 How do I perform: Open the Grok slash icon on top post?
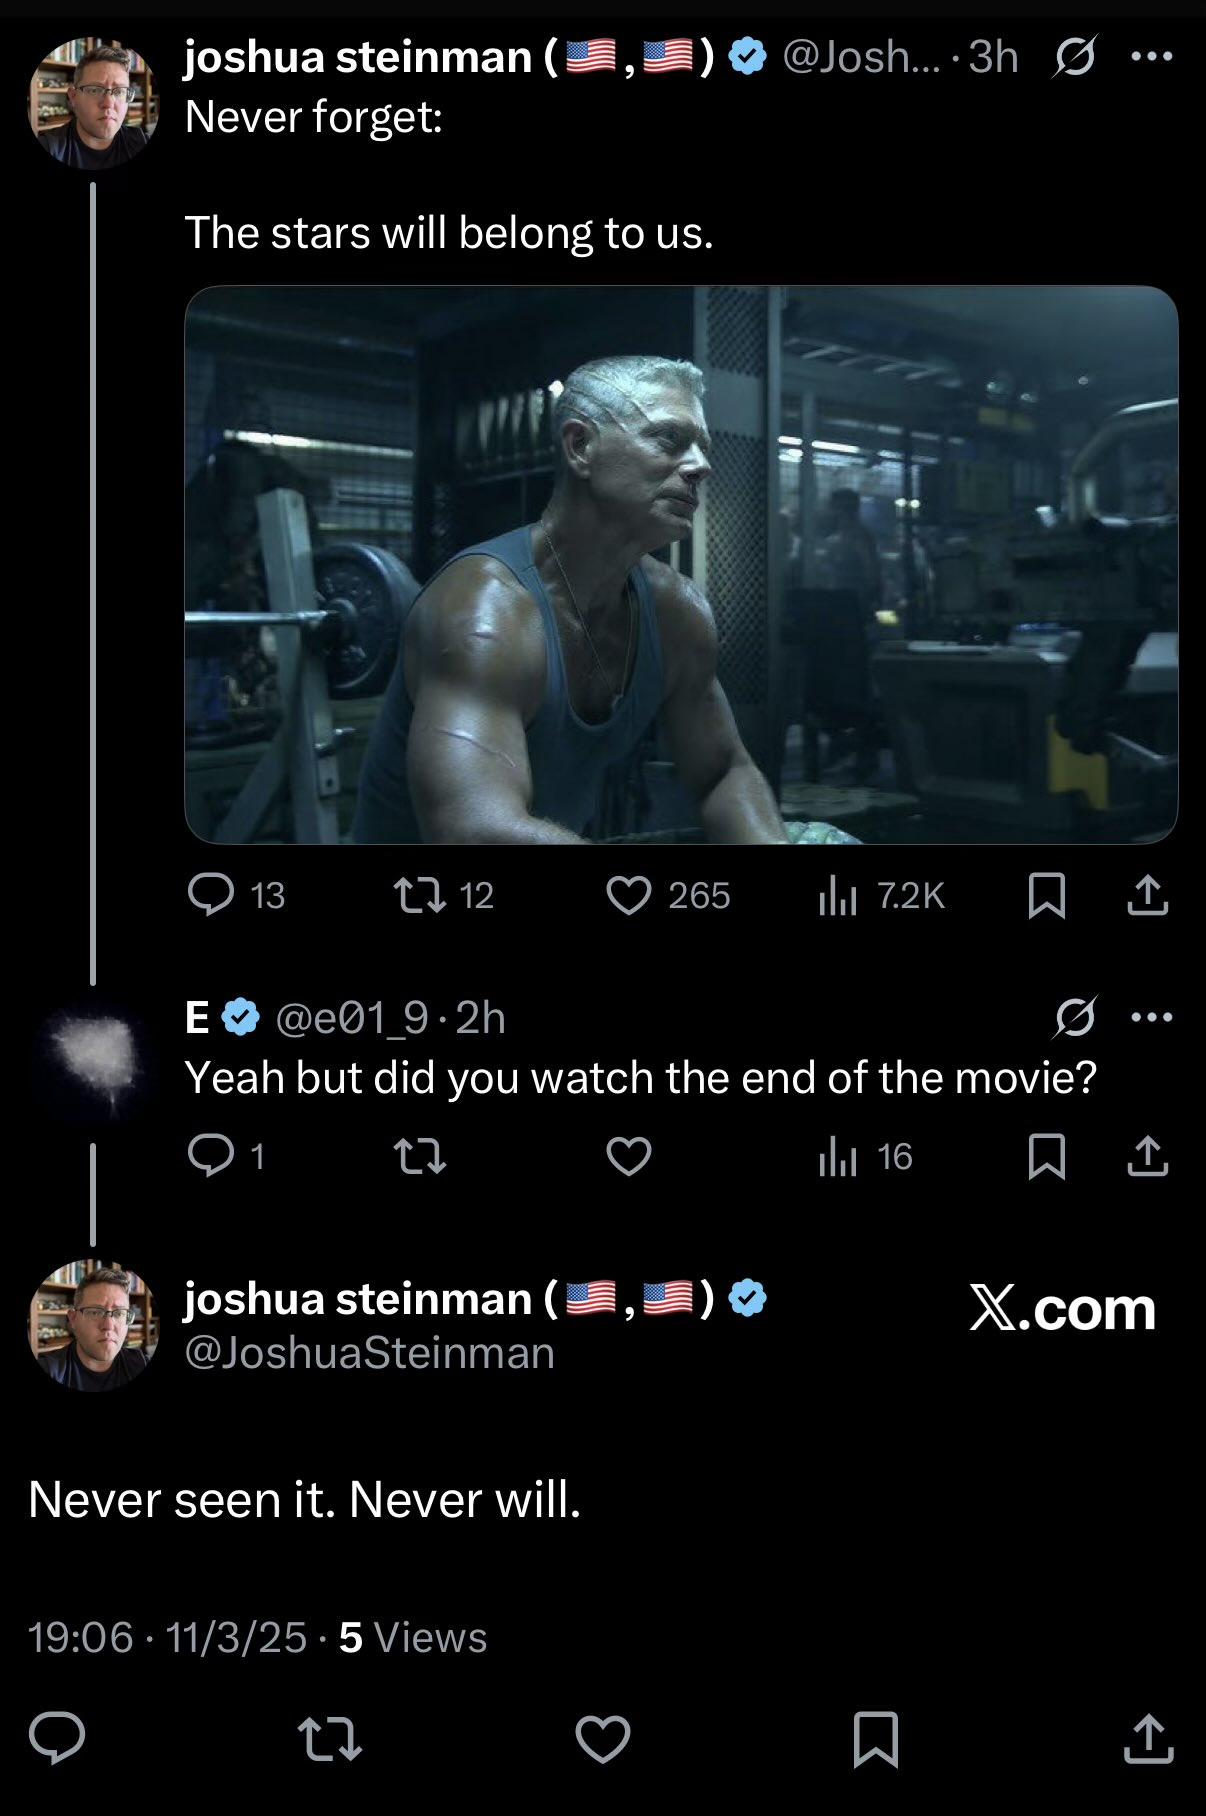coord(1075,58)
